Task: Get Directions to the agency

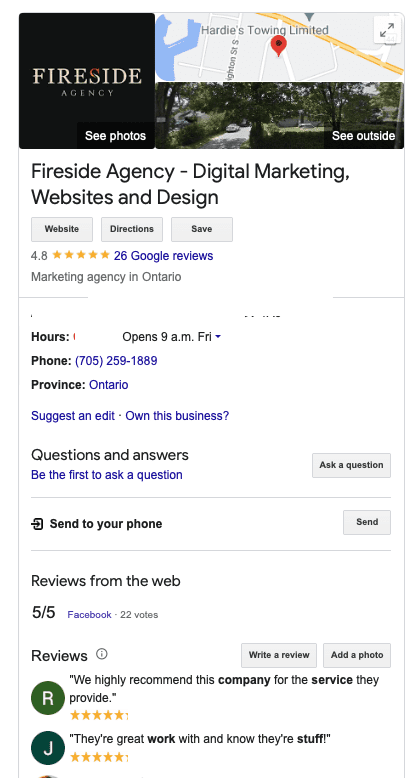Action: 132,229
